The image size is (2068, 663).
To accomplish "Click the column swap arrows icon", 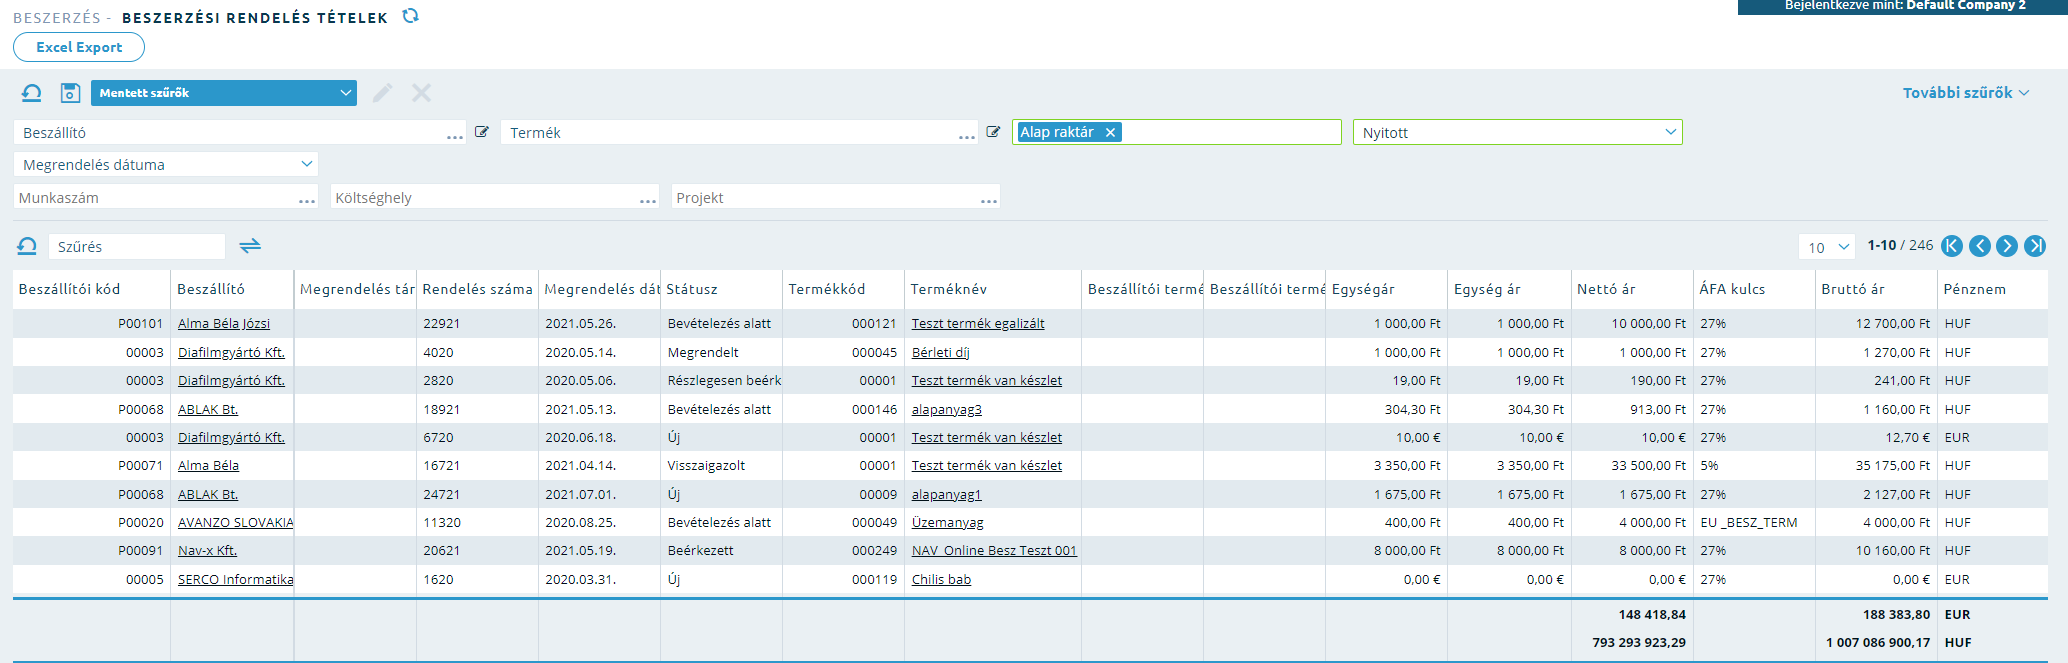I will pyautogui.click(x=250, y=245).
